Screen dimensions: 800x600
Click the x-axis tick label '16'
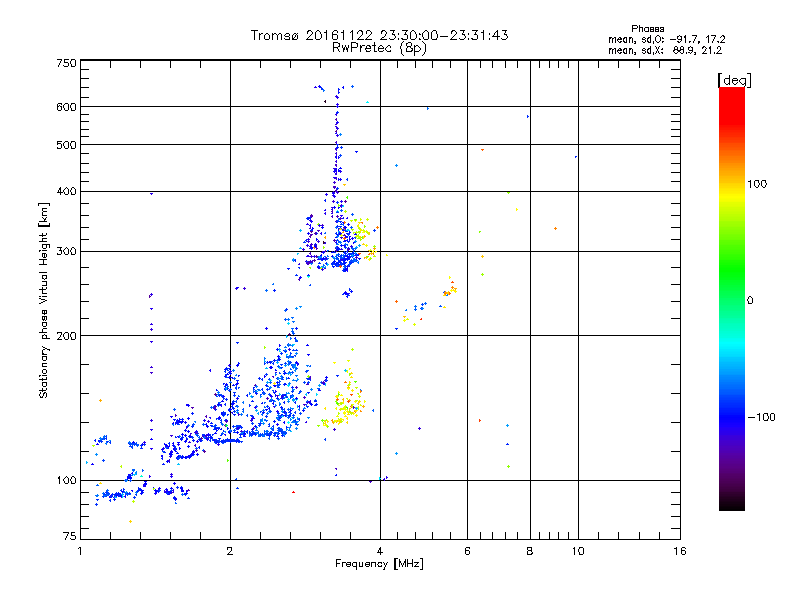tap(680, 551)
